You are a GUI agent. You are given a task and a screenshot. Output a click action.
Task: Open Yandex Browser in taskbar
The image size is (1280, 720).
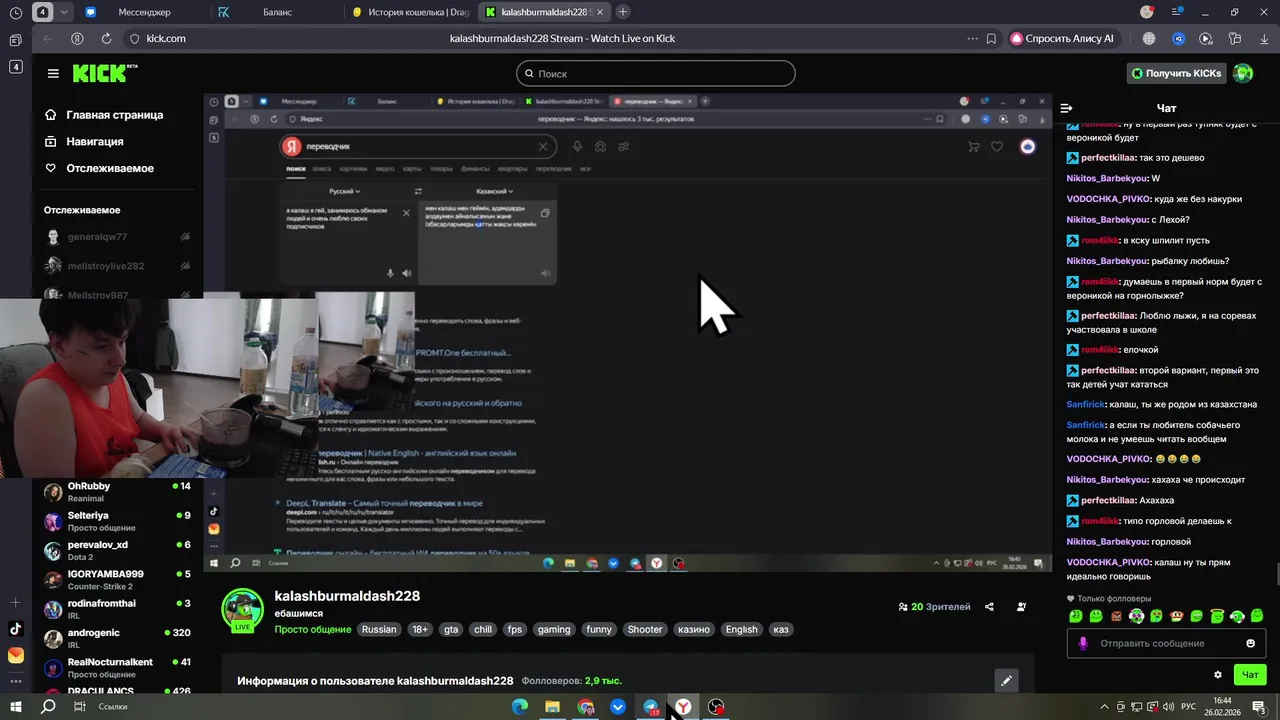(683, 707)
